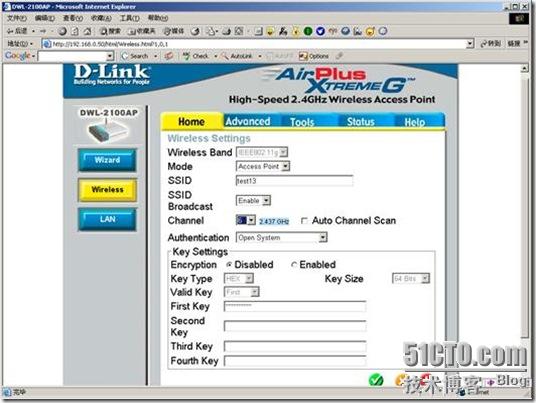Click the History icon in IE toolbar
The width and height of the screenshot is (536, 403).
195,31
